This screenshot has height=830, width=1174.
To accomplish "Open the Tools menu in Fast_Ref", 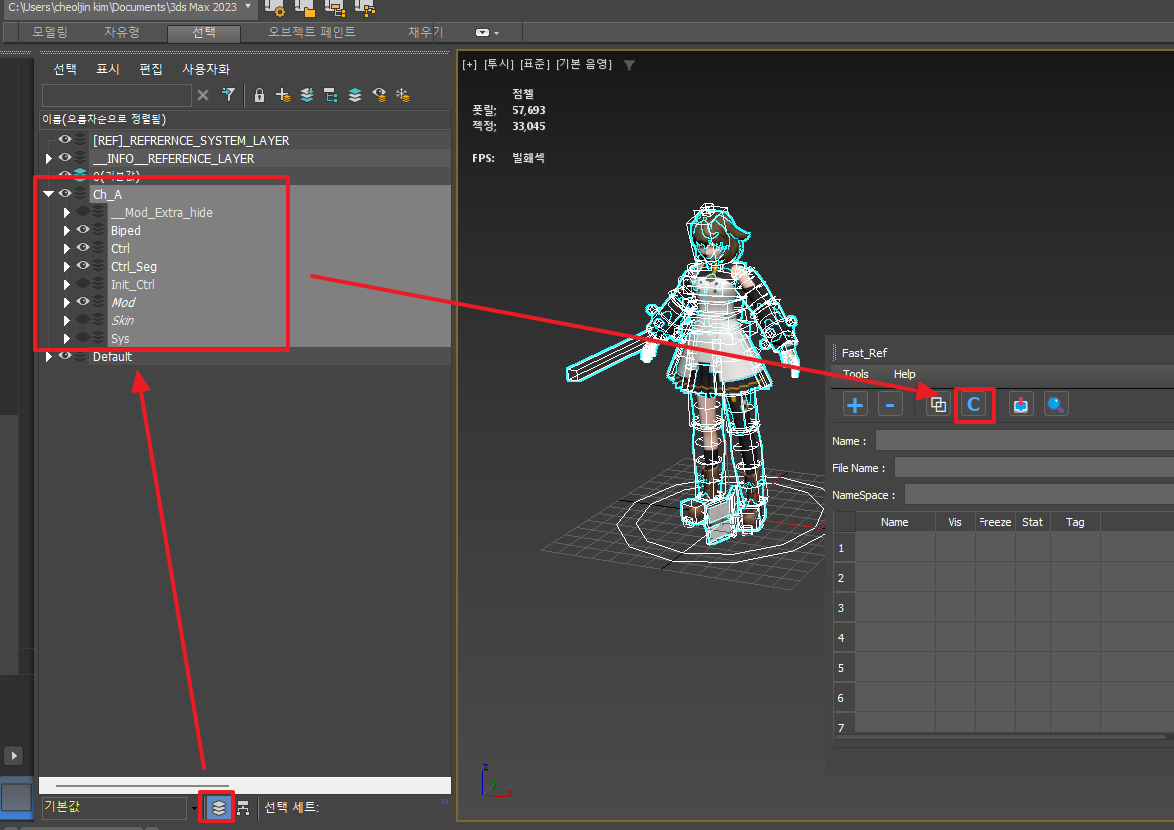I will pyautogui.click(x=855, y=374).
